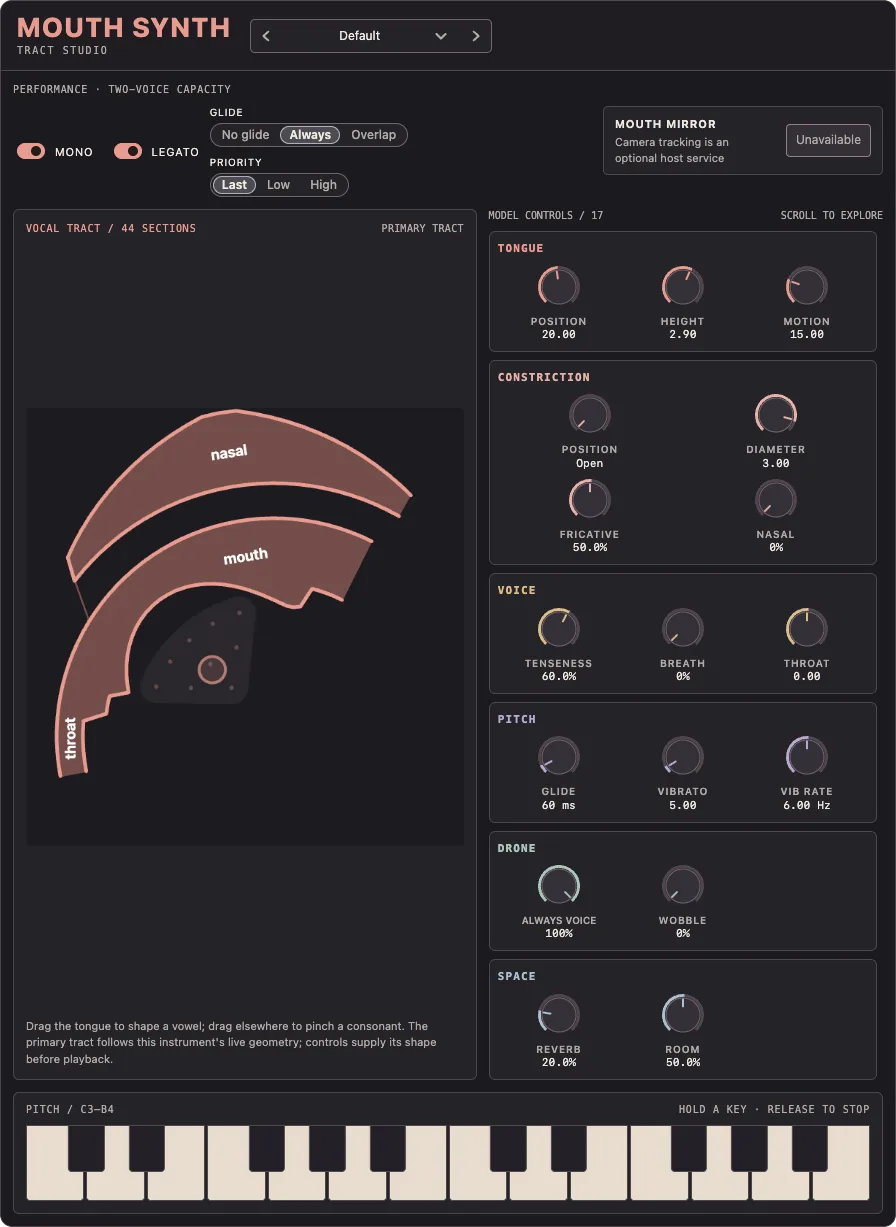Click the FRICATIVE knob
This screenshot has height=1227, width=896.
point(590,499)
